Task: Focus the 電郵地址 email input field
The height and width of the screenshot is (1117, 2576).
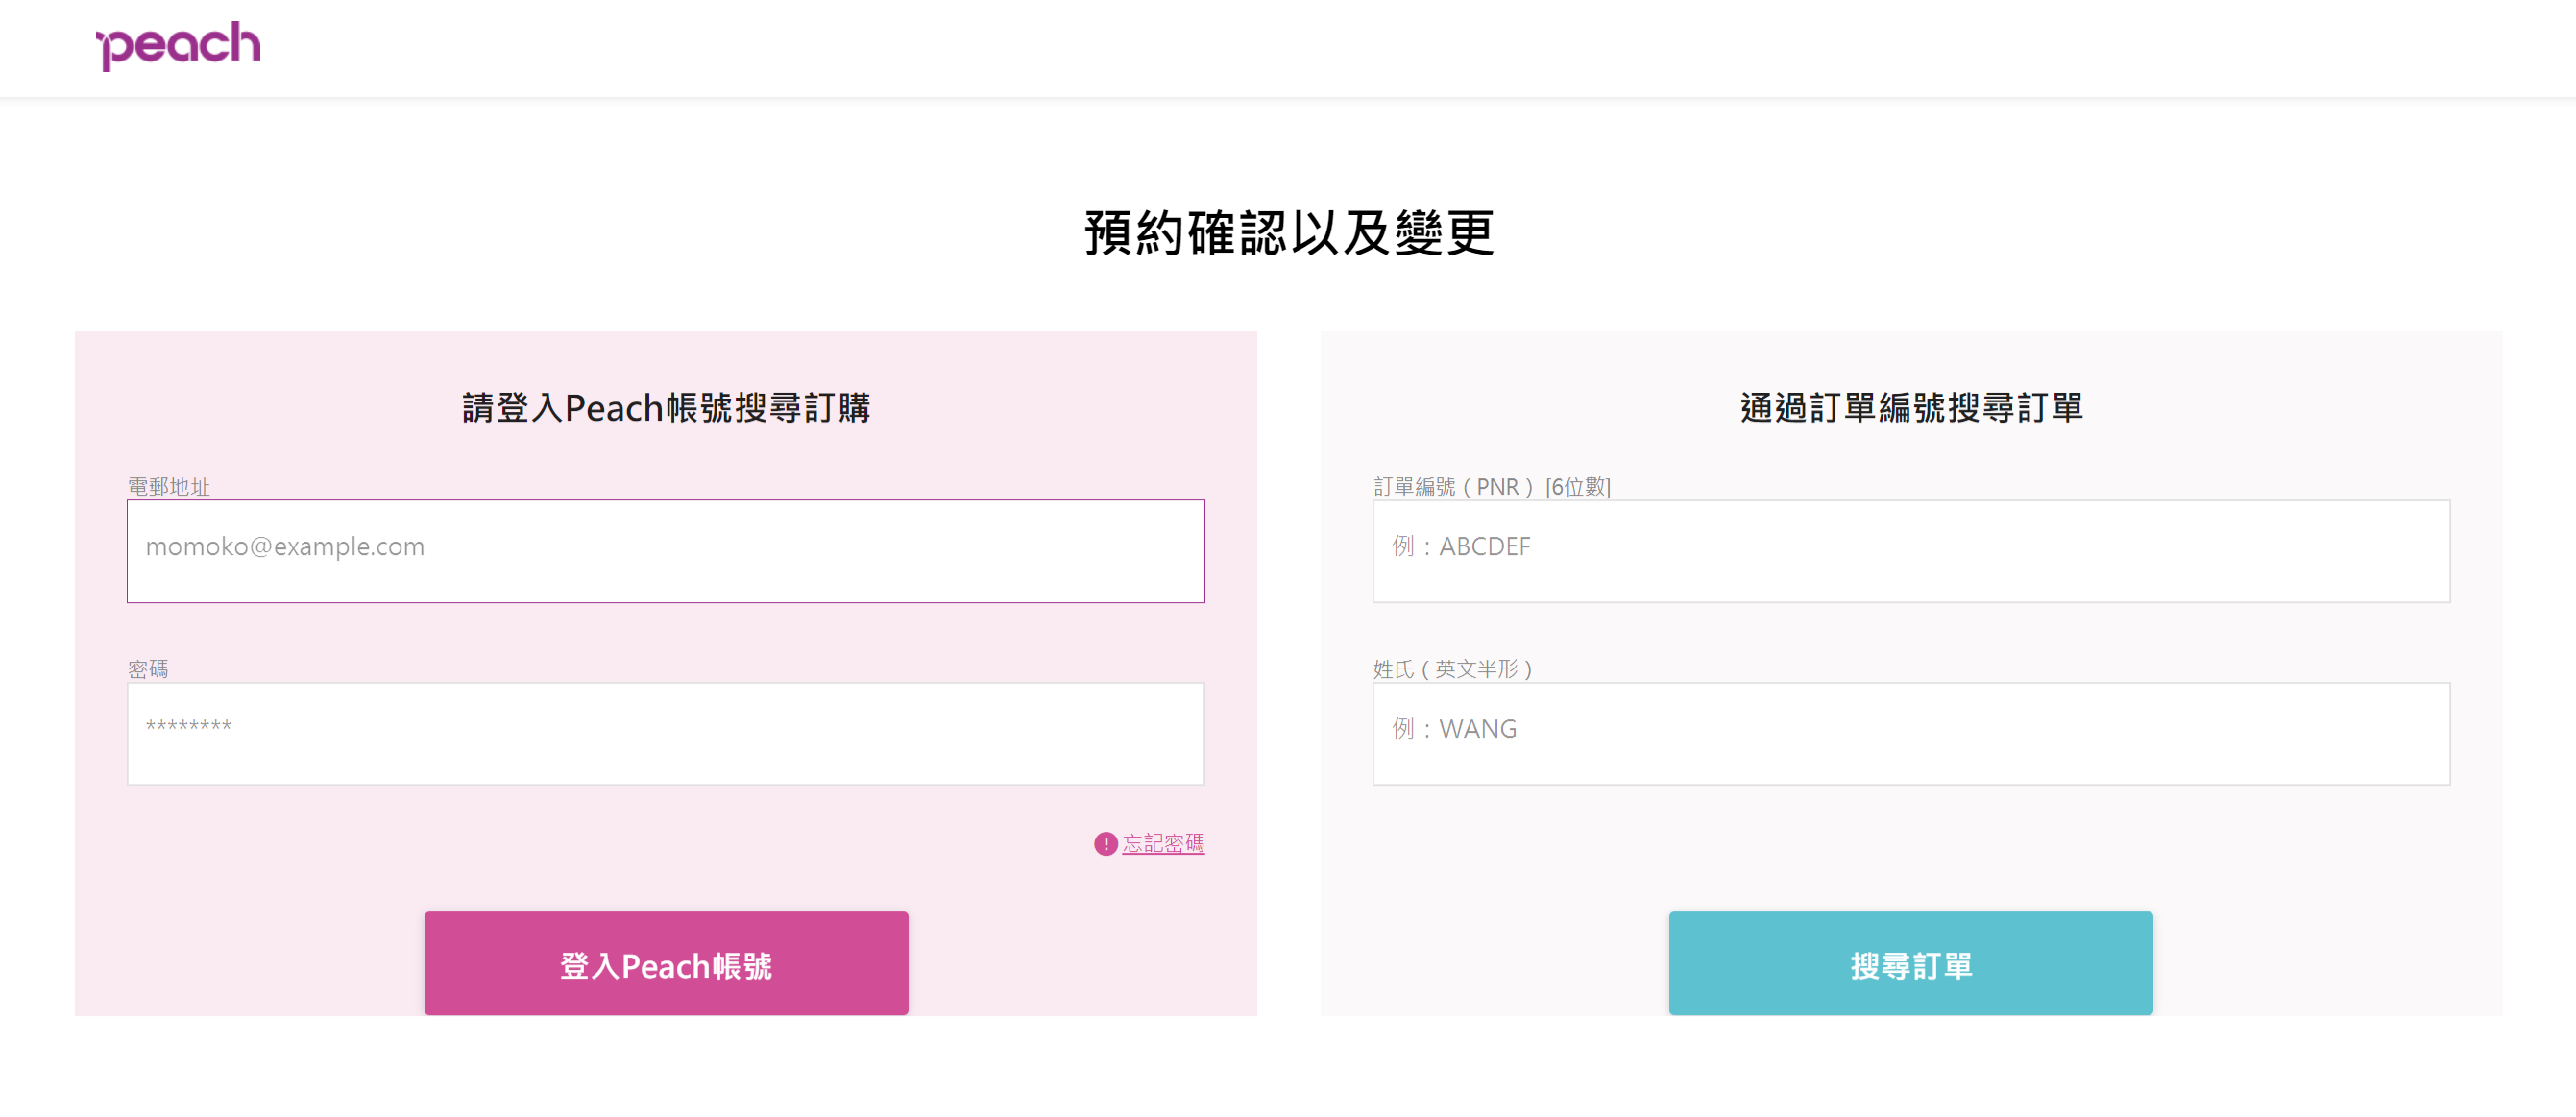Action: coord(666,551)
